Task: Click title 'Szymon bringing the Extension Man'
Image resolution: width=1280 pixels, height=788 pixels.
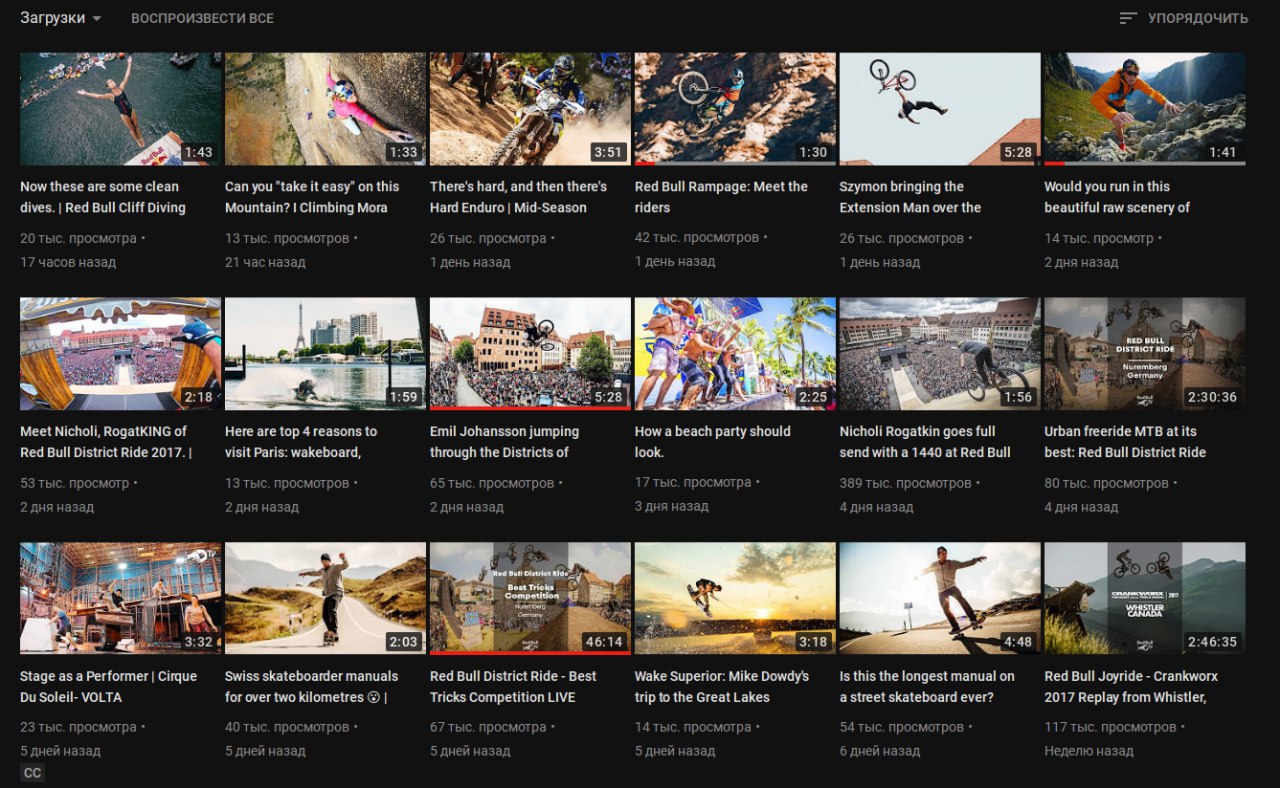Action: point(910,197)
